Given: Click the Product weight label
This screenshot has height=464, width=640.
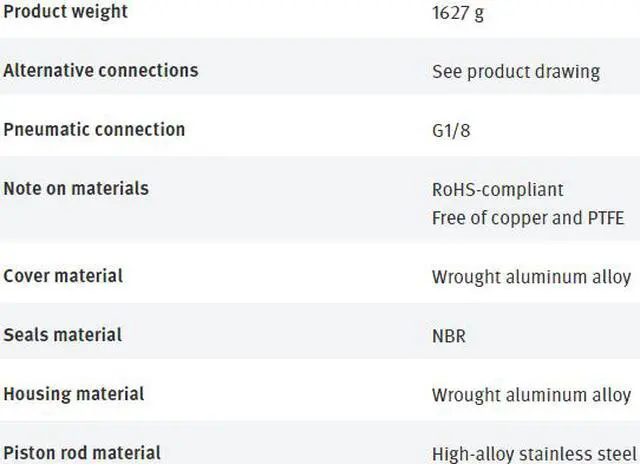Looking at the screenshot, I should coord(65,12).
